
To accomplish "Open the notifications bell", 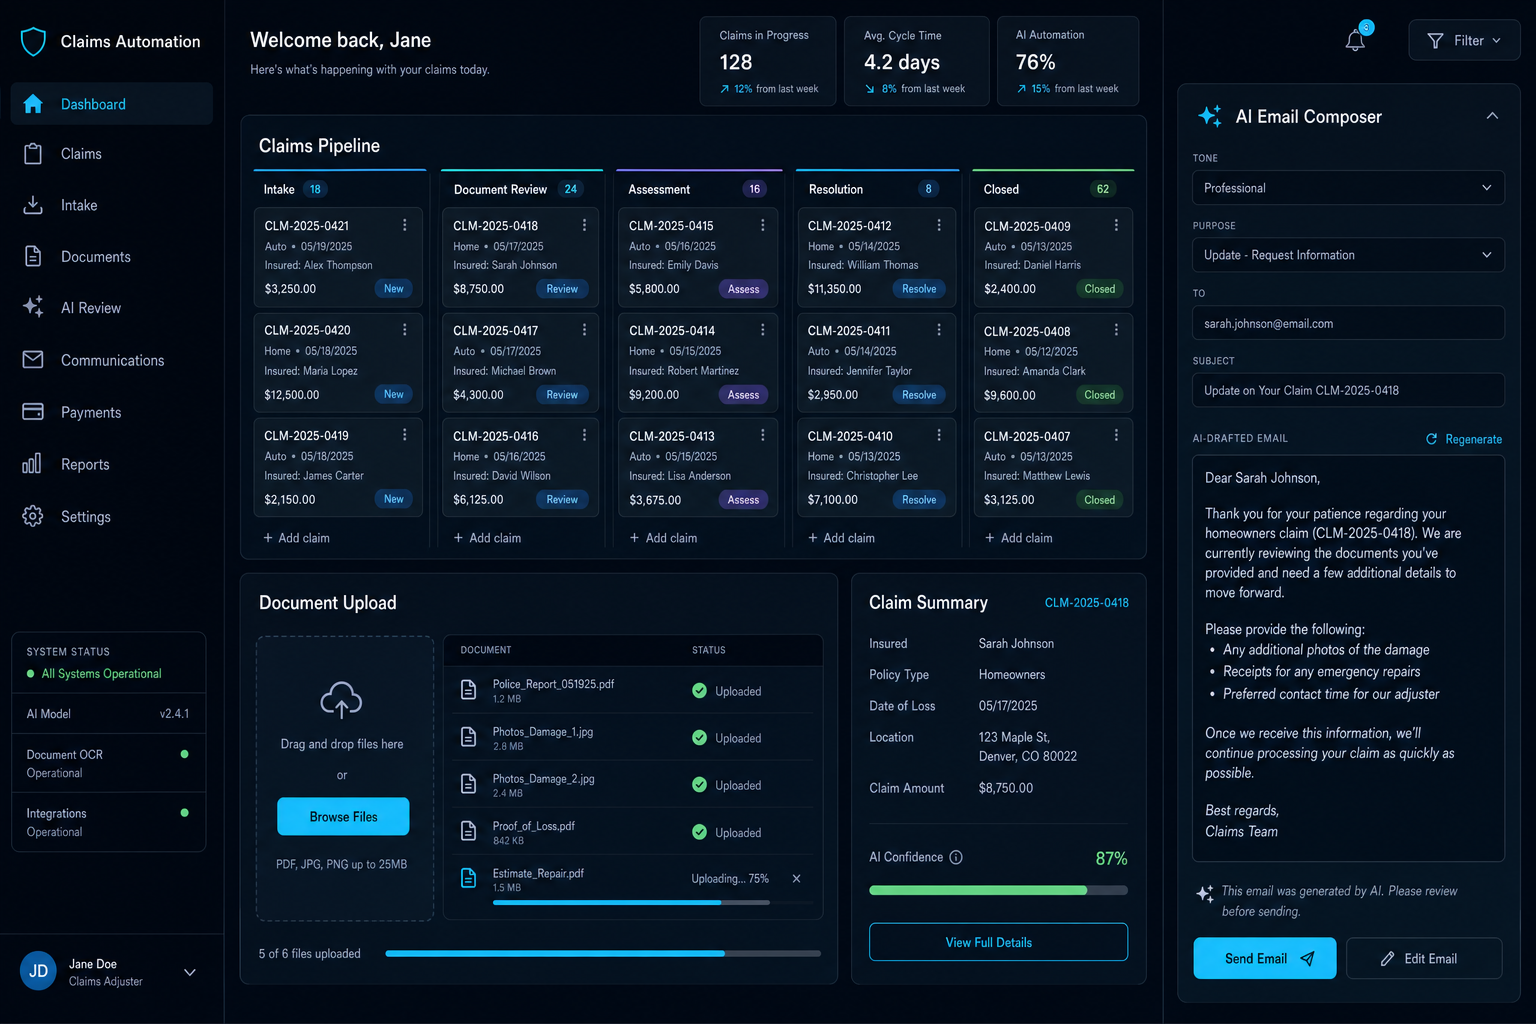I will point(1355,40).
